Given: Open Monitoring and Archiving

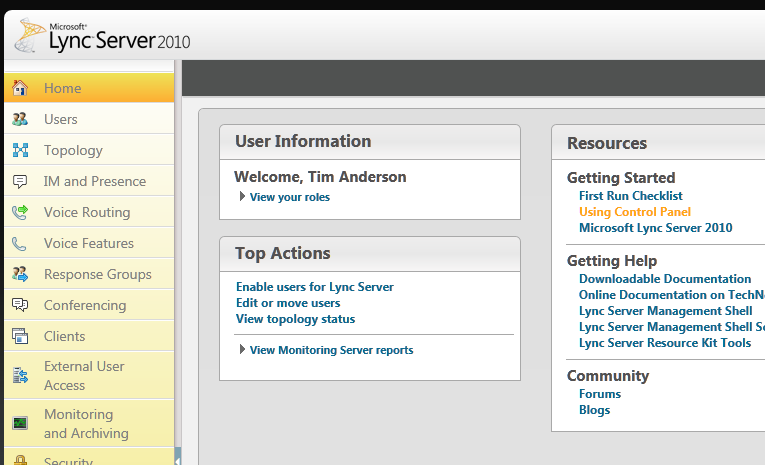Looking at the screenshot, I should (x=89, y=423).
